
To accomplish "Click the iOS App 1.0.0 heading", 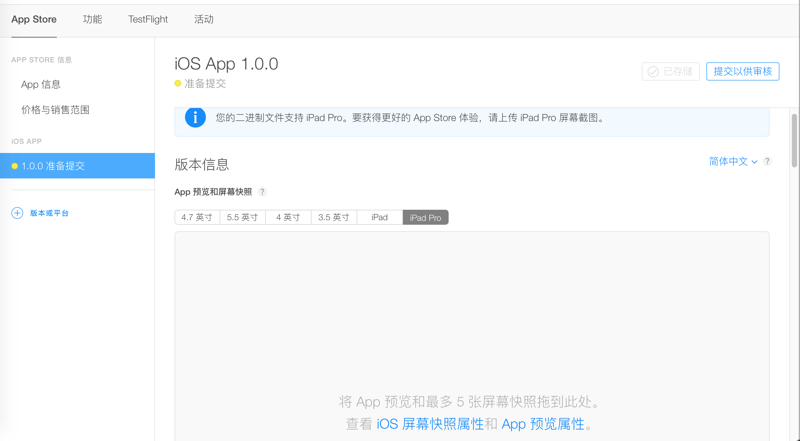I will [x=227, y=64].
